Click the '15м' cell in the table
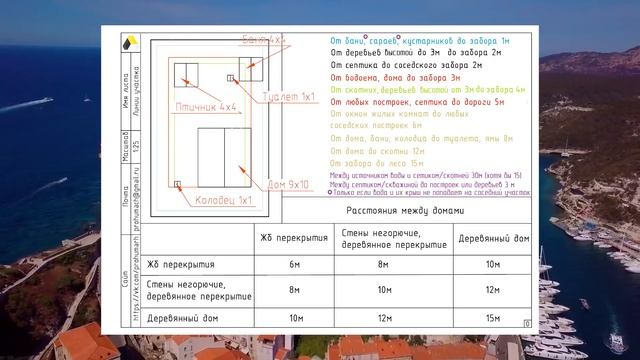The image size is (640, 360). pos(493,318)
